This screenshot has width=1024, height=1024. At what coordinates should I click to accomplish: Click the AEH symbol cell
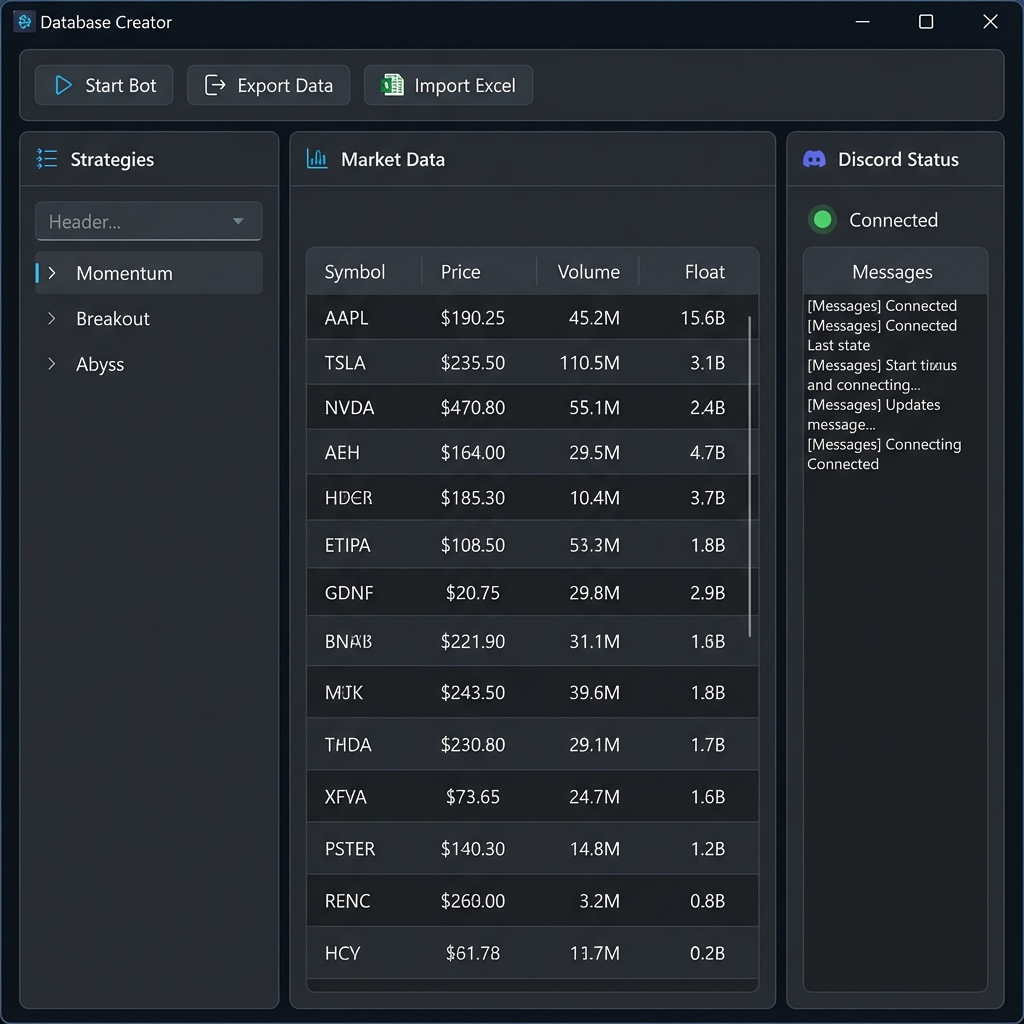(x=342, y=453)
